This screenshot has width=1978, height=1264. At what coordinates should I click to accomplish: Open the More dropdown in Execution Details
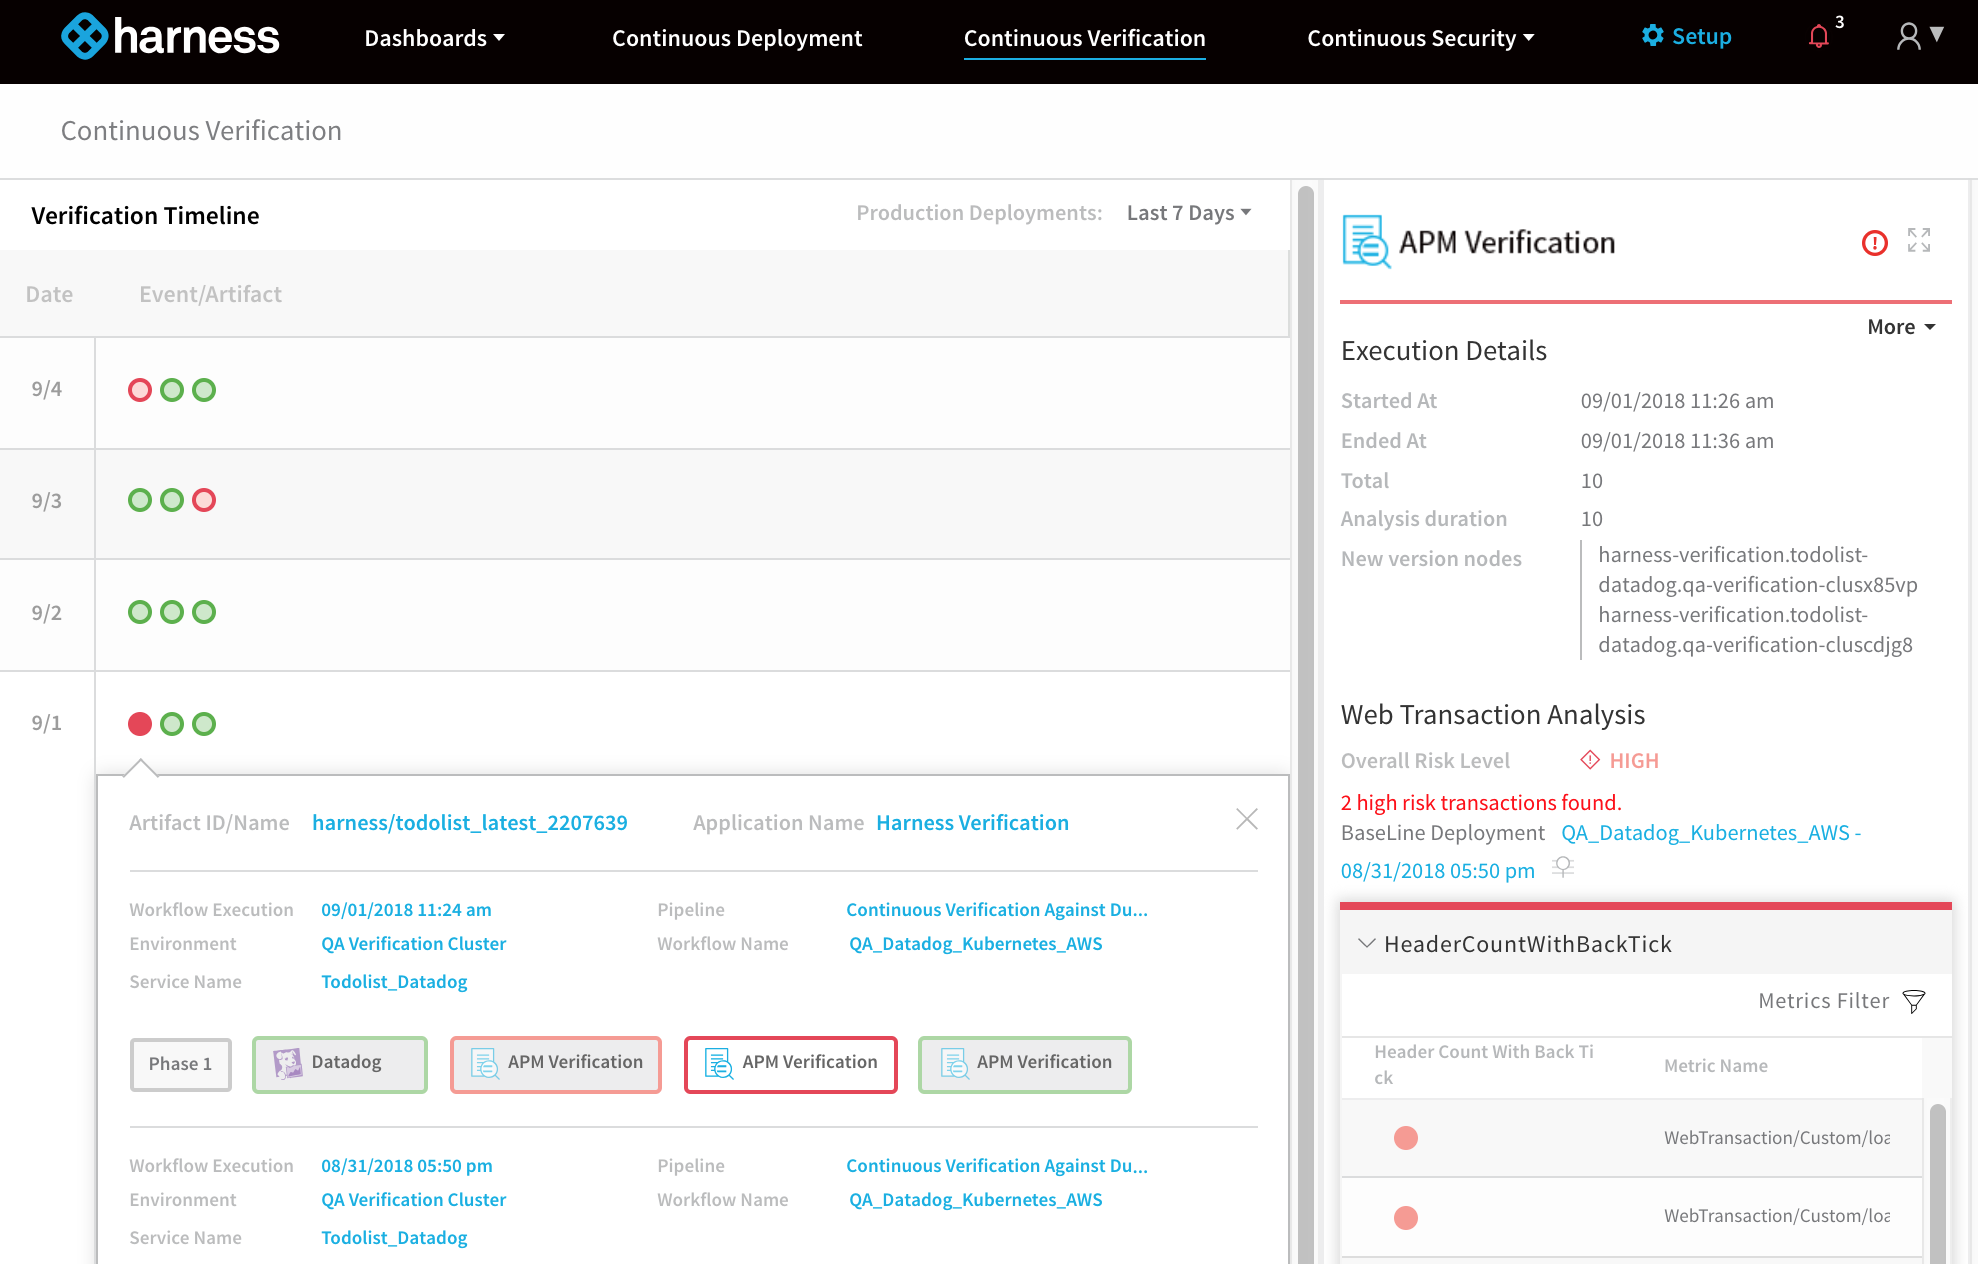(1901, 327)
